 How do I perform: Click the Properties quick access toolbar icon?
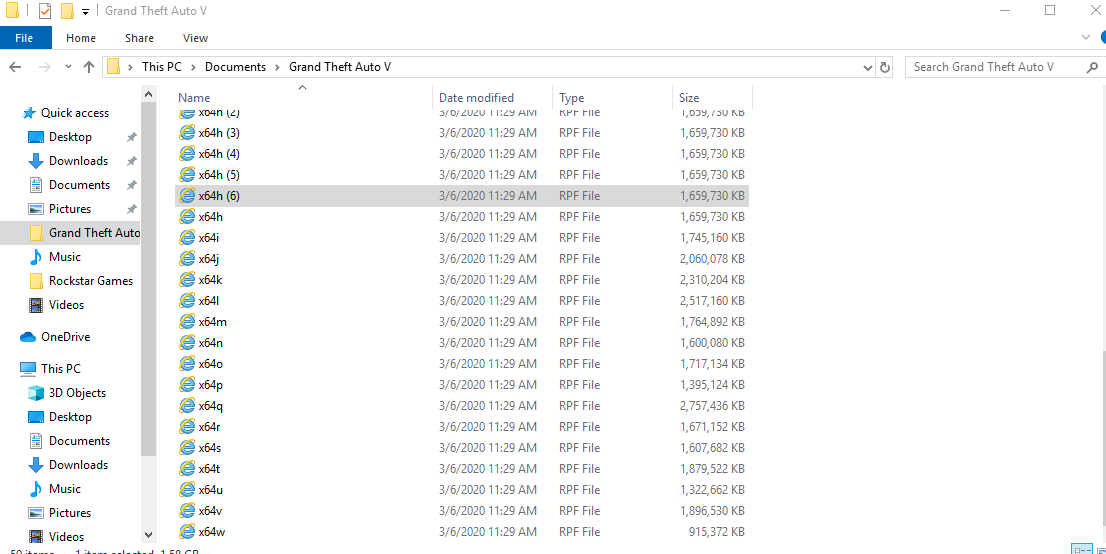click(x=44, y=11)
